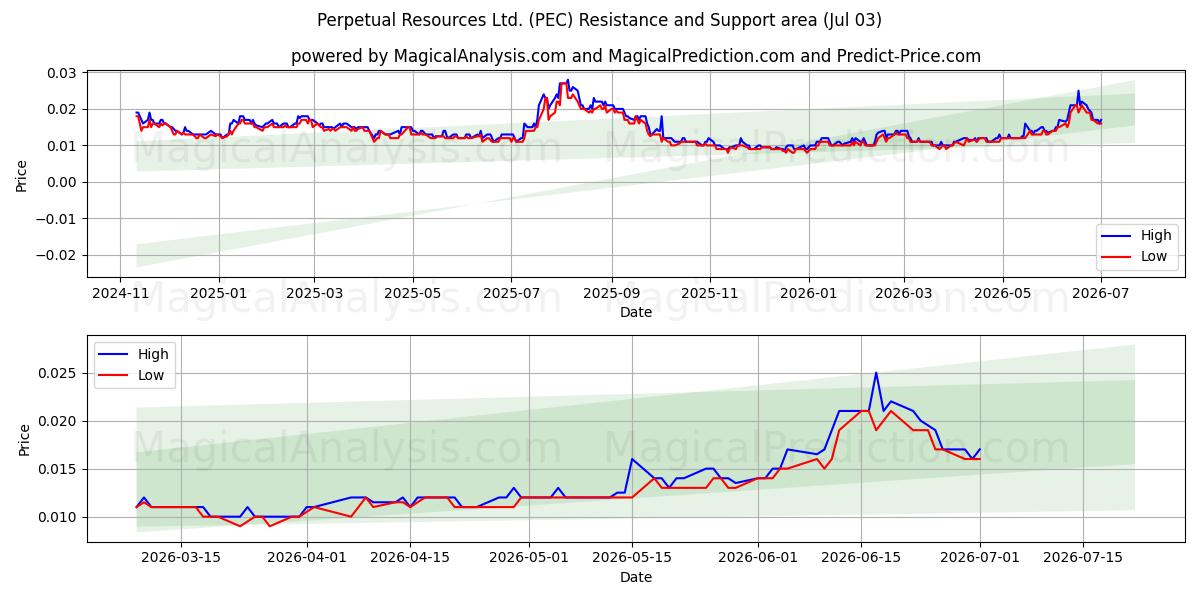Viewport: 1200px width, 600px height.
Task: Click the 'powered by MagicalAnalysis.com' subtitle text
Action: pos(636,56)
